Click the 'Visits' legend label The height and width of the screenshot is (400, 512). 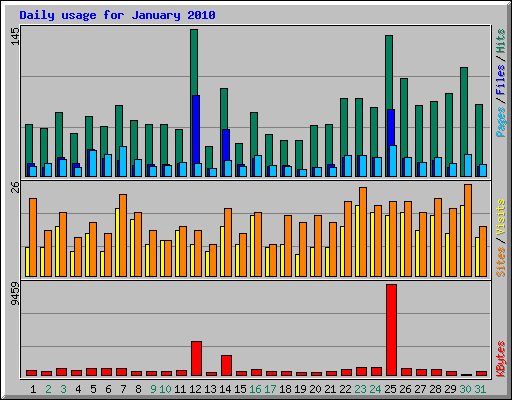(x=501, y=218)
